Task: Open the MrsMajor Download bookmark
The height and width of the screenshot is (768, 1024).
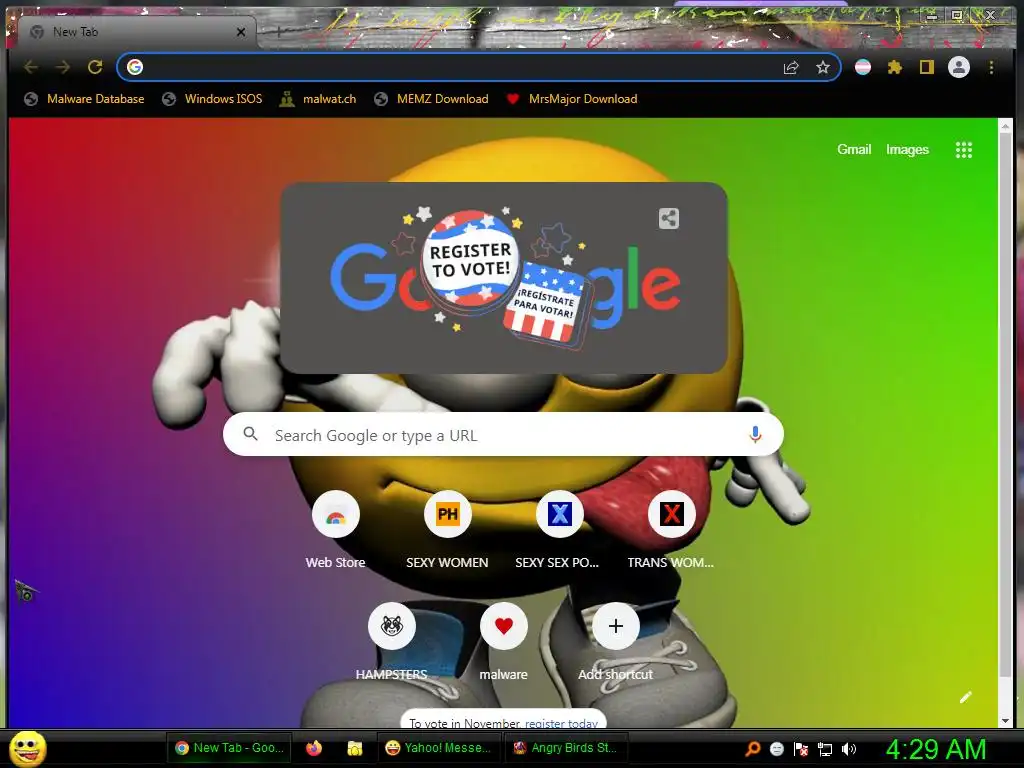Action: (572, 99)
